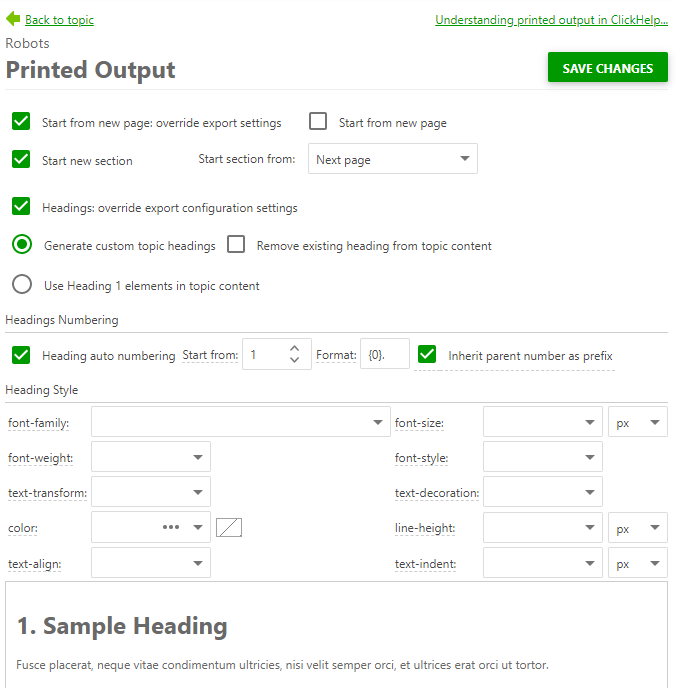
Task: Uncheck Start from new page: override export settings
Action: (x=21, y=122)
